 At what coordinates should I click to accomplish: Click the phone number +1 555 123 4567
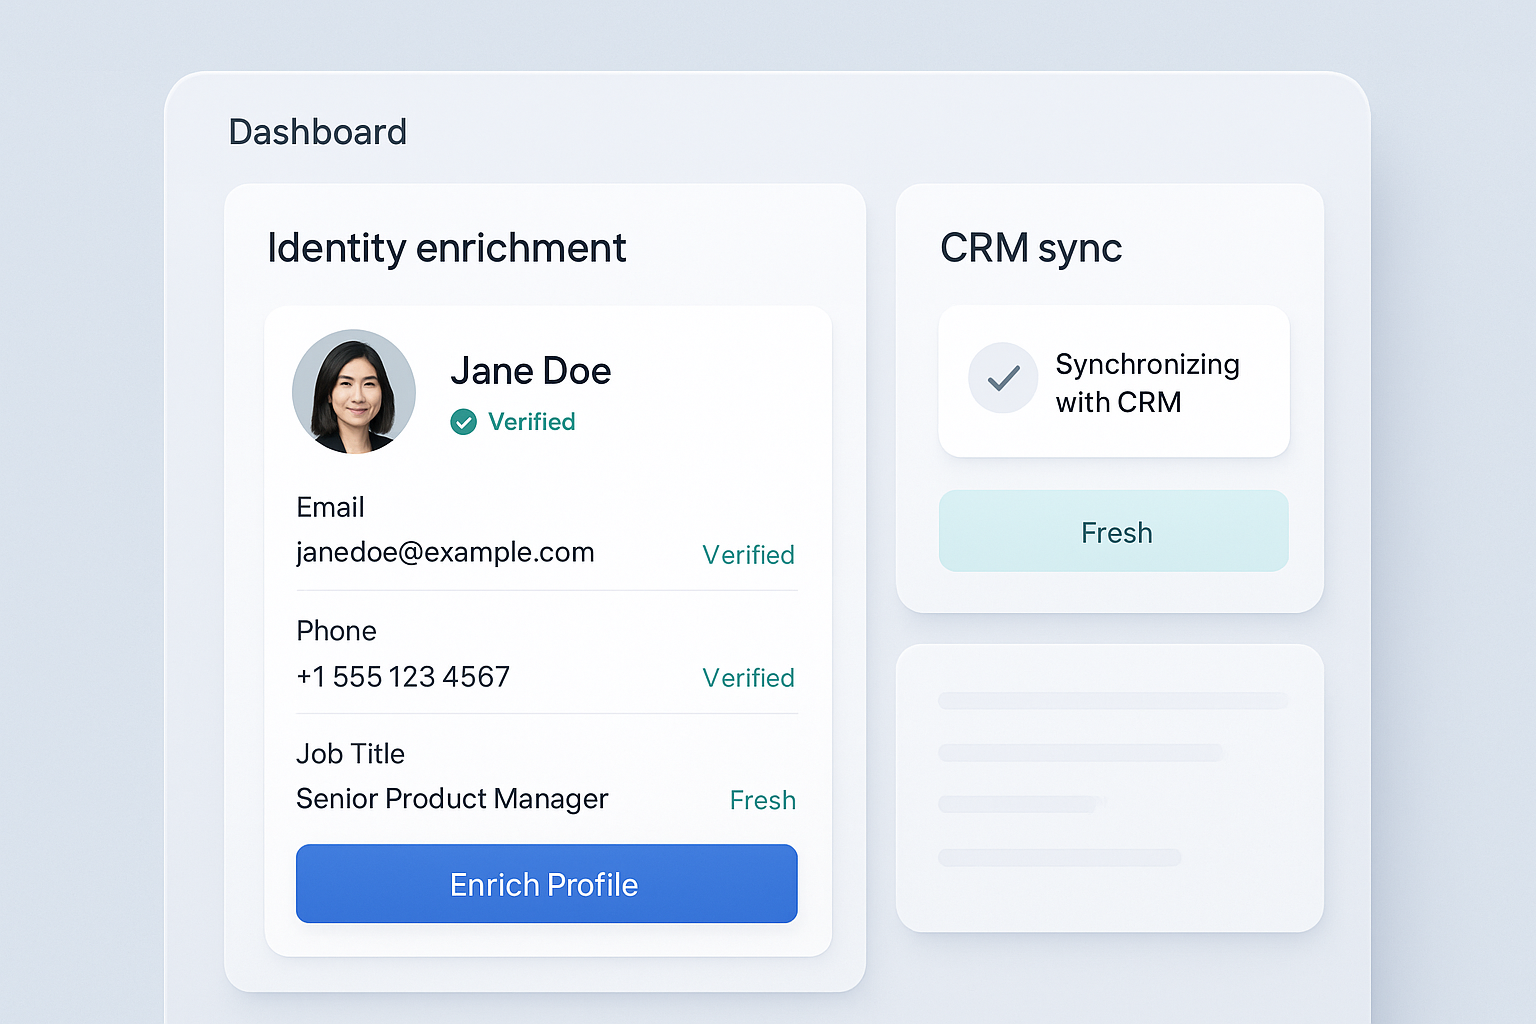coord(403,677)
